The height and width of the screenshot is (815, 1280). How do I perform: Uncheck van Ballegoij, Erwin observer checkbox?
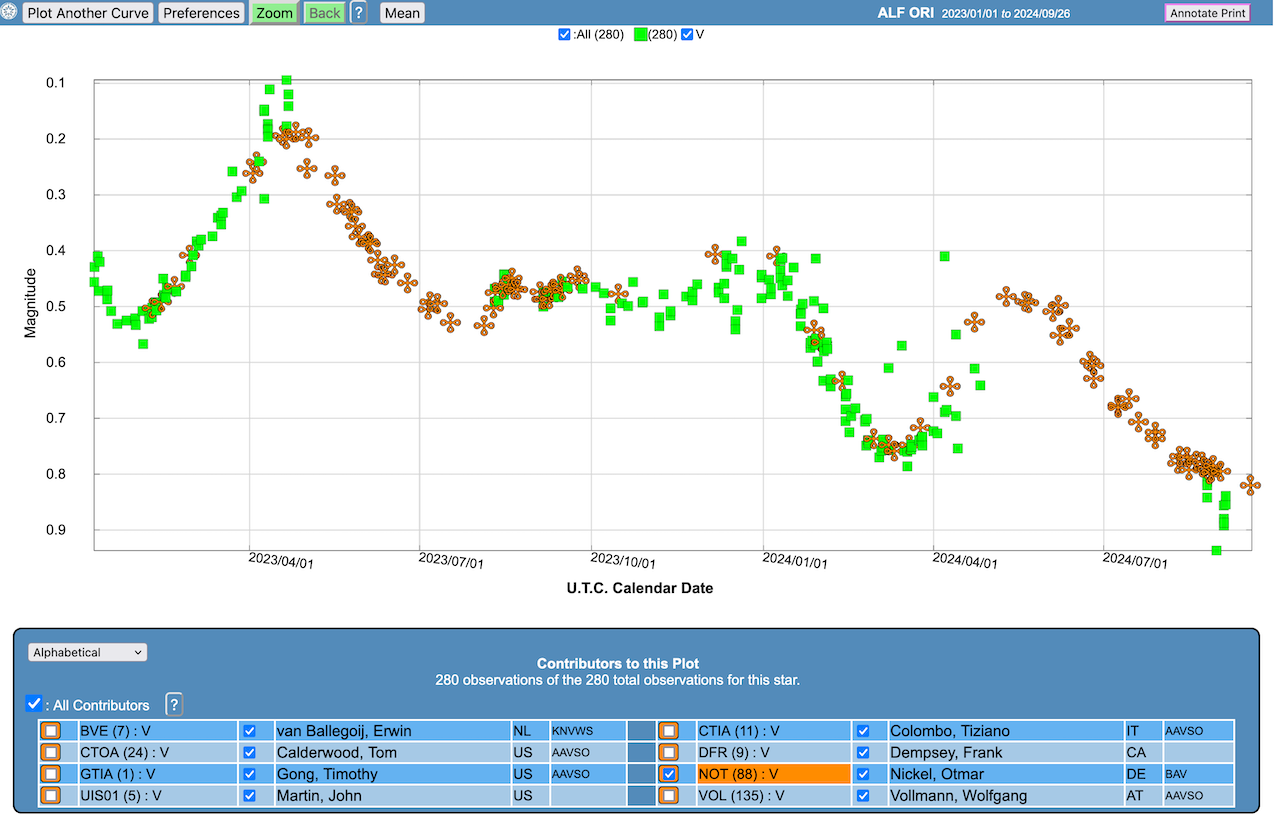pos(249,731)
